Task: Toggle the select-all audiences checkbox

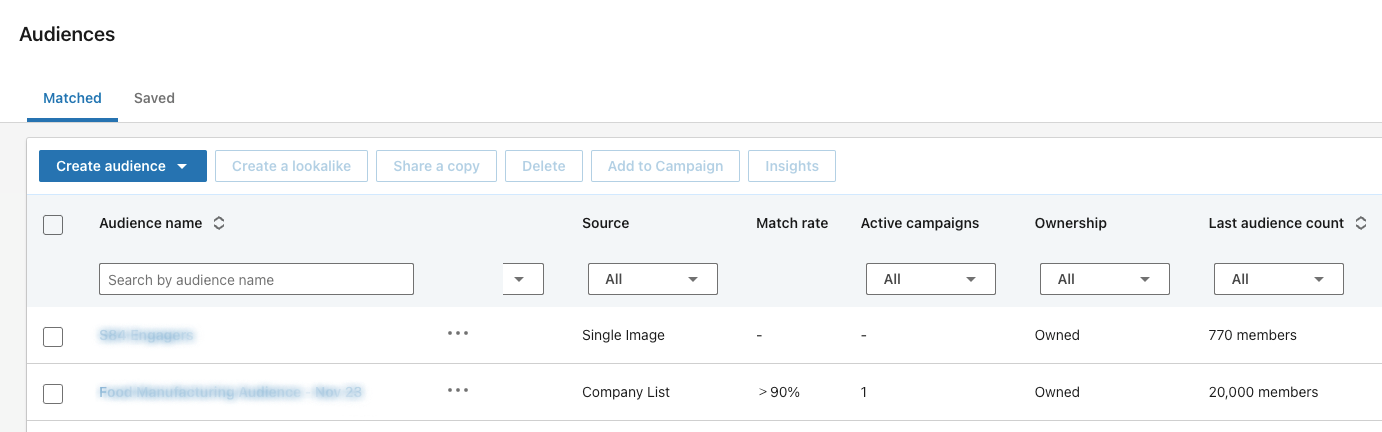Action: point(53,225)
